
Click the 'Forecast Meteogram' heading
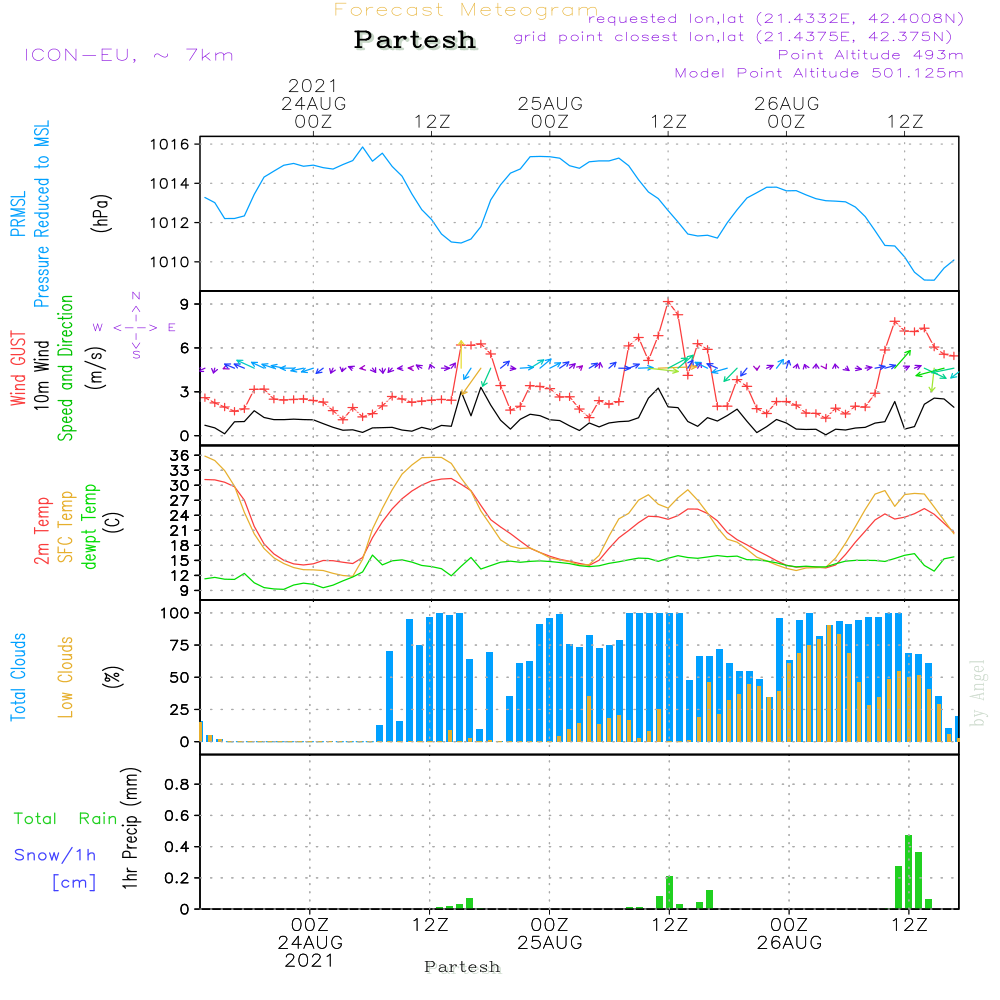(x=466, y=10)
